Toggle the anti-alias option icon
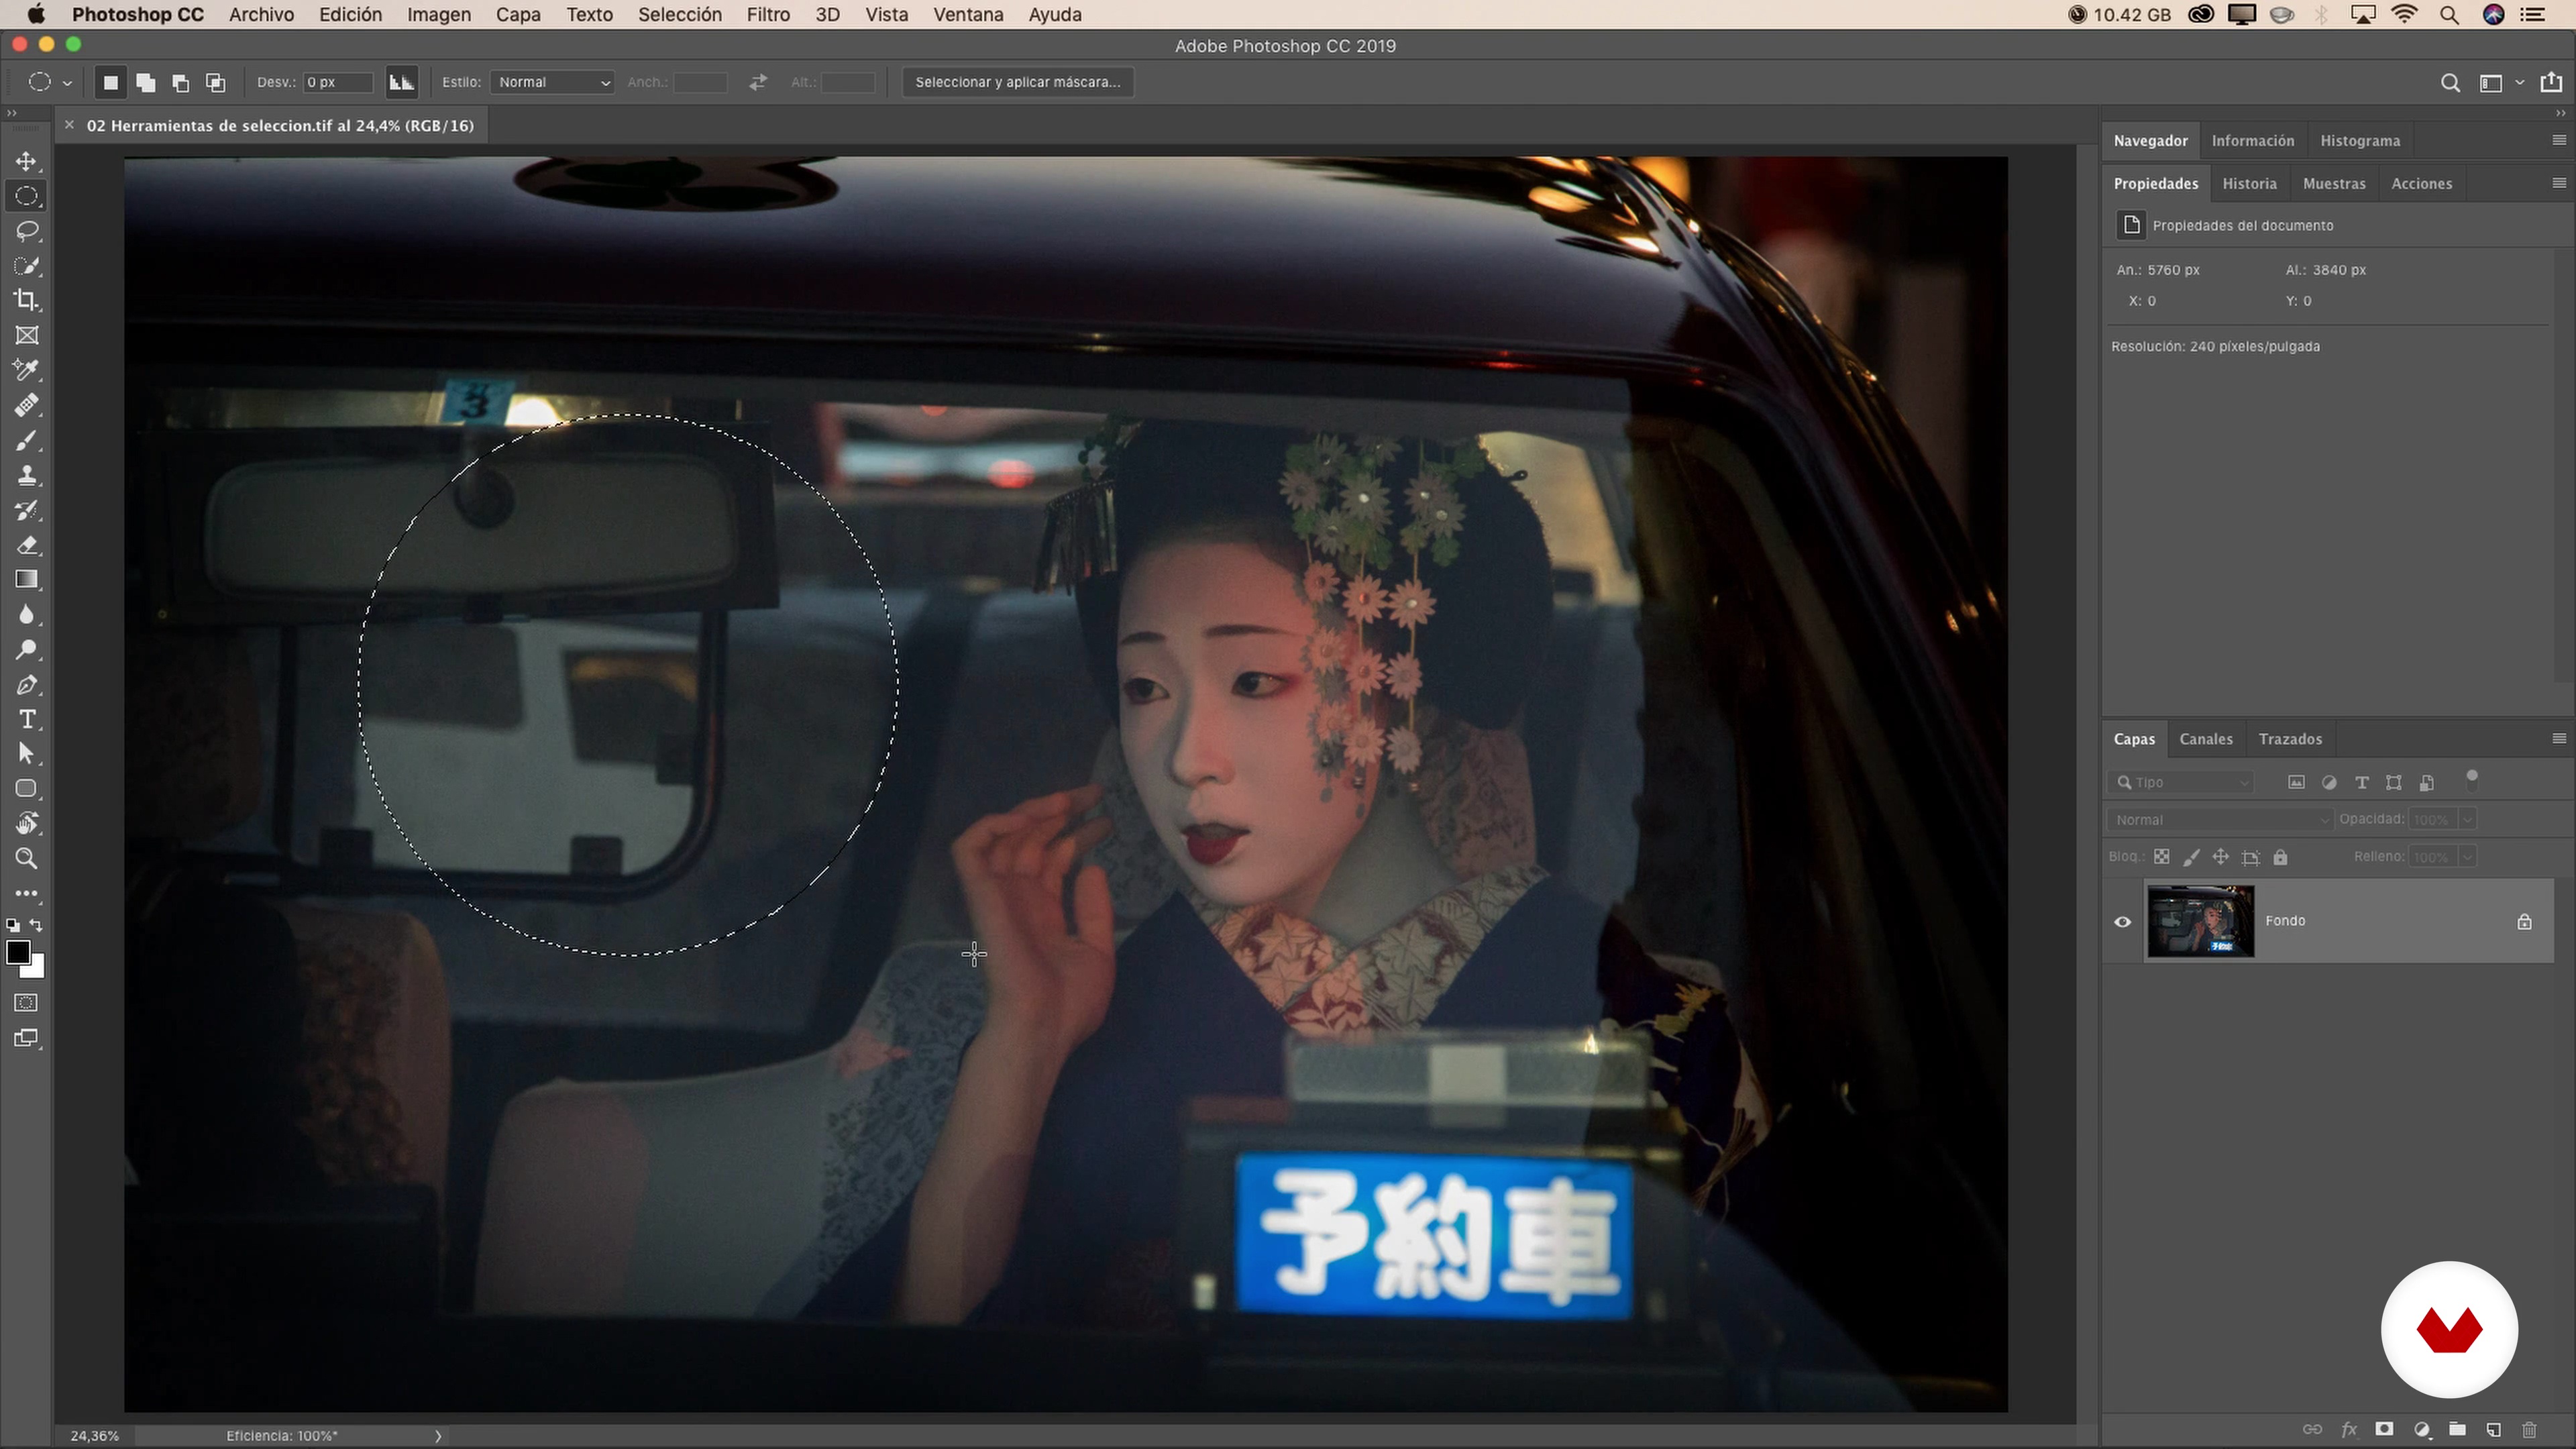 401,82
